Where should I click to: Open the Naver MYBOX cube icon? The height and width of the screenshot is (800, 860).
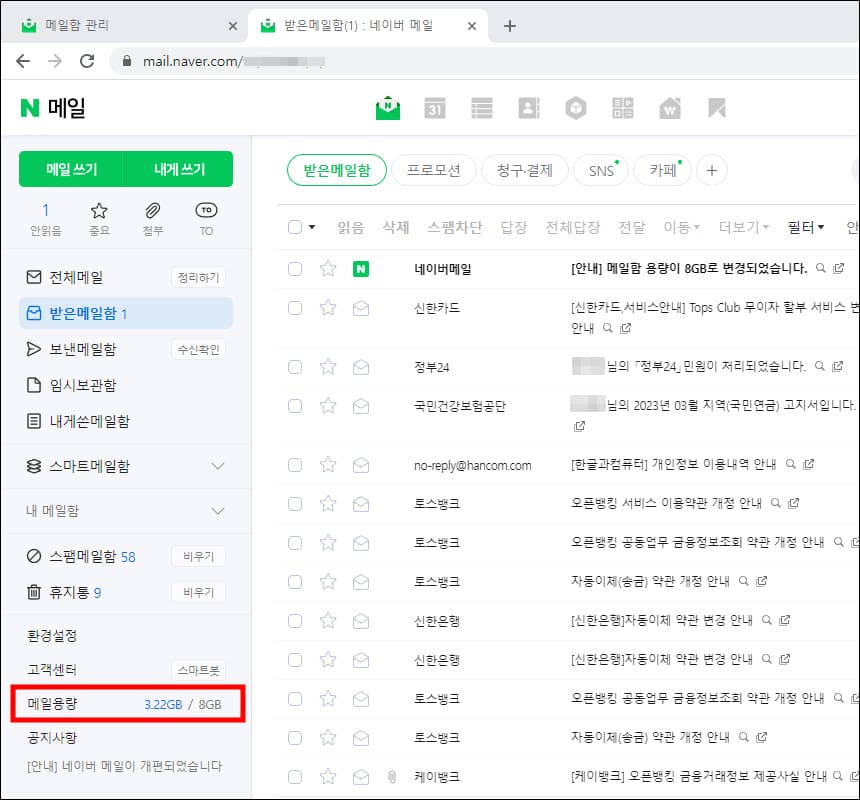(576, 108)
